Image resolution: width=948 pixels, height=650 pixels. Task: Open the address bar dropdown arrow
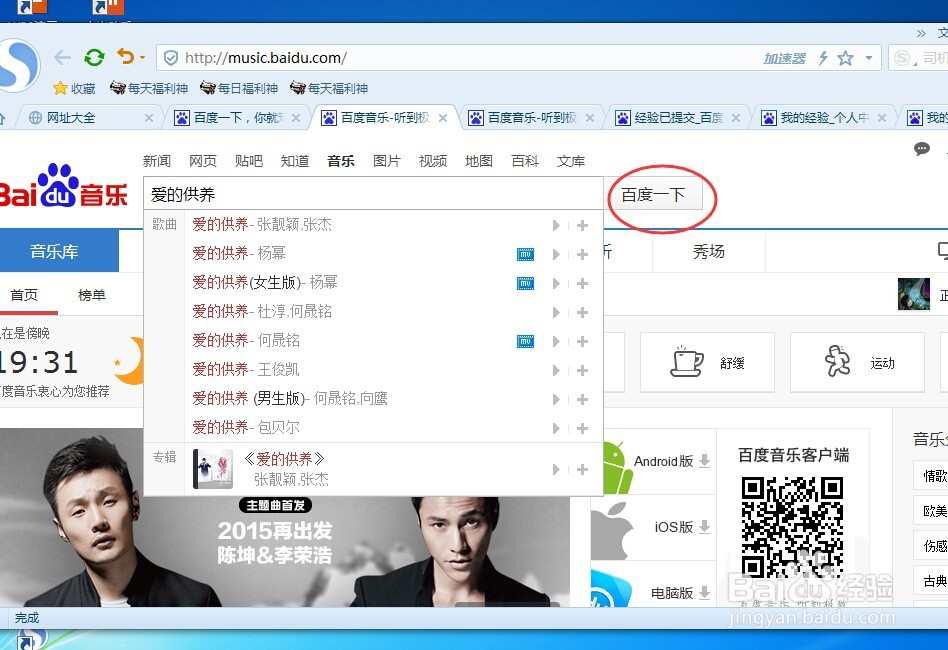[x=869, y=58]
